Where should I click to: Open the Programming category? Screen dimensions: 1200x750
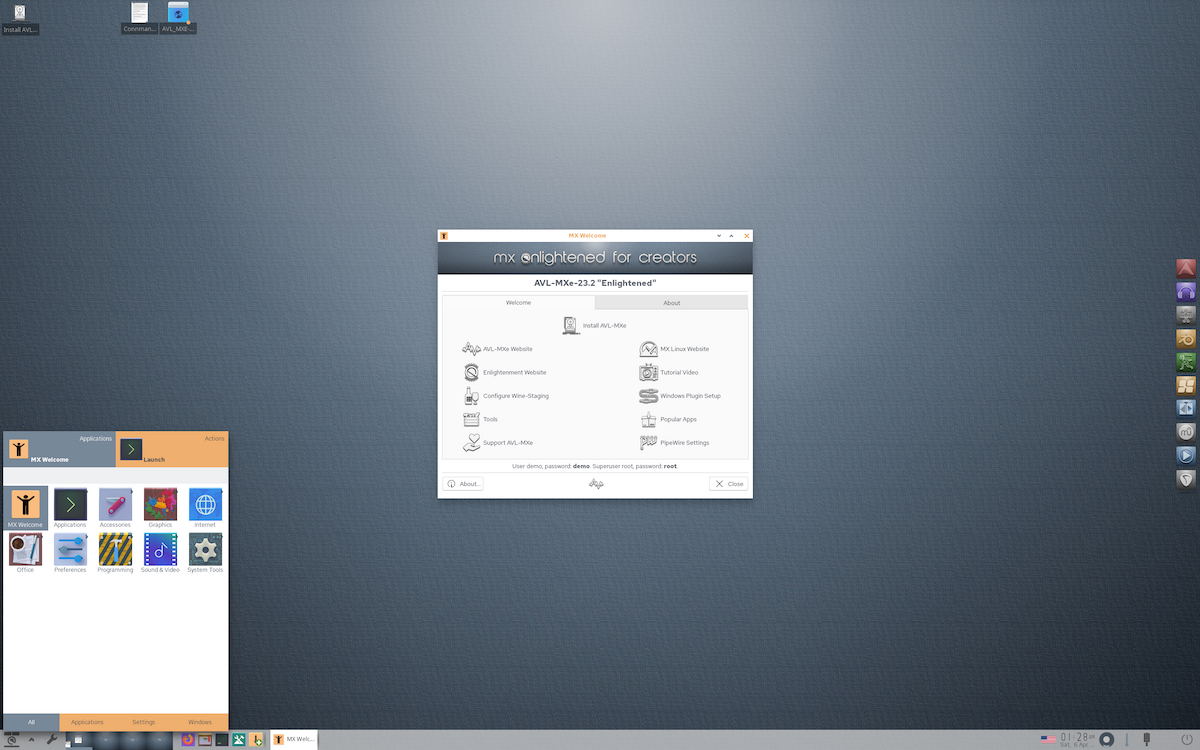tap(115, 553)
